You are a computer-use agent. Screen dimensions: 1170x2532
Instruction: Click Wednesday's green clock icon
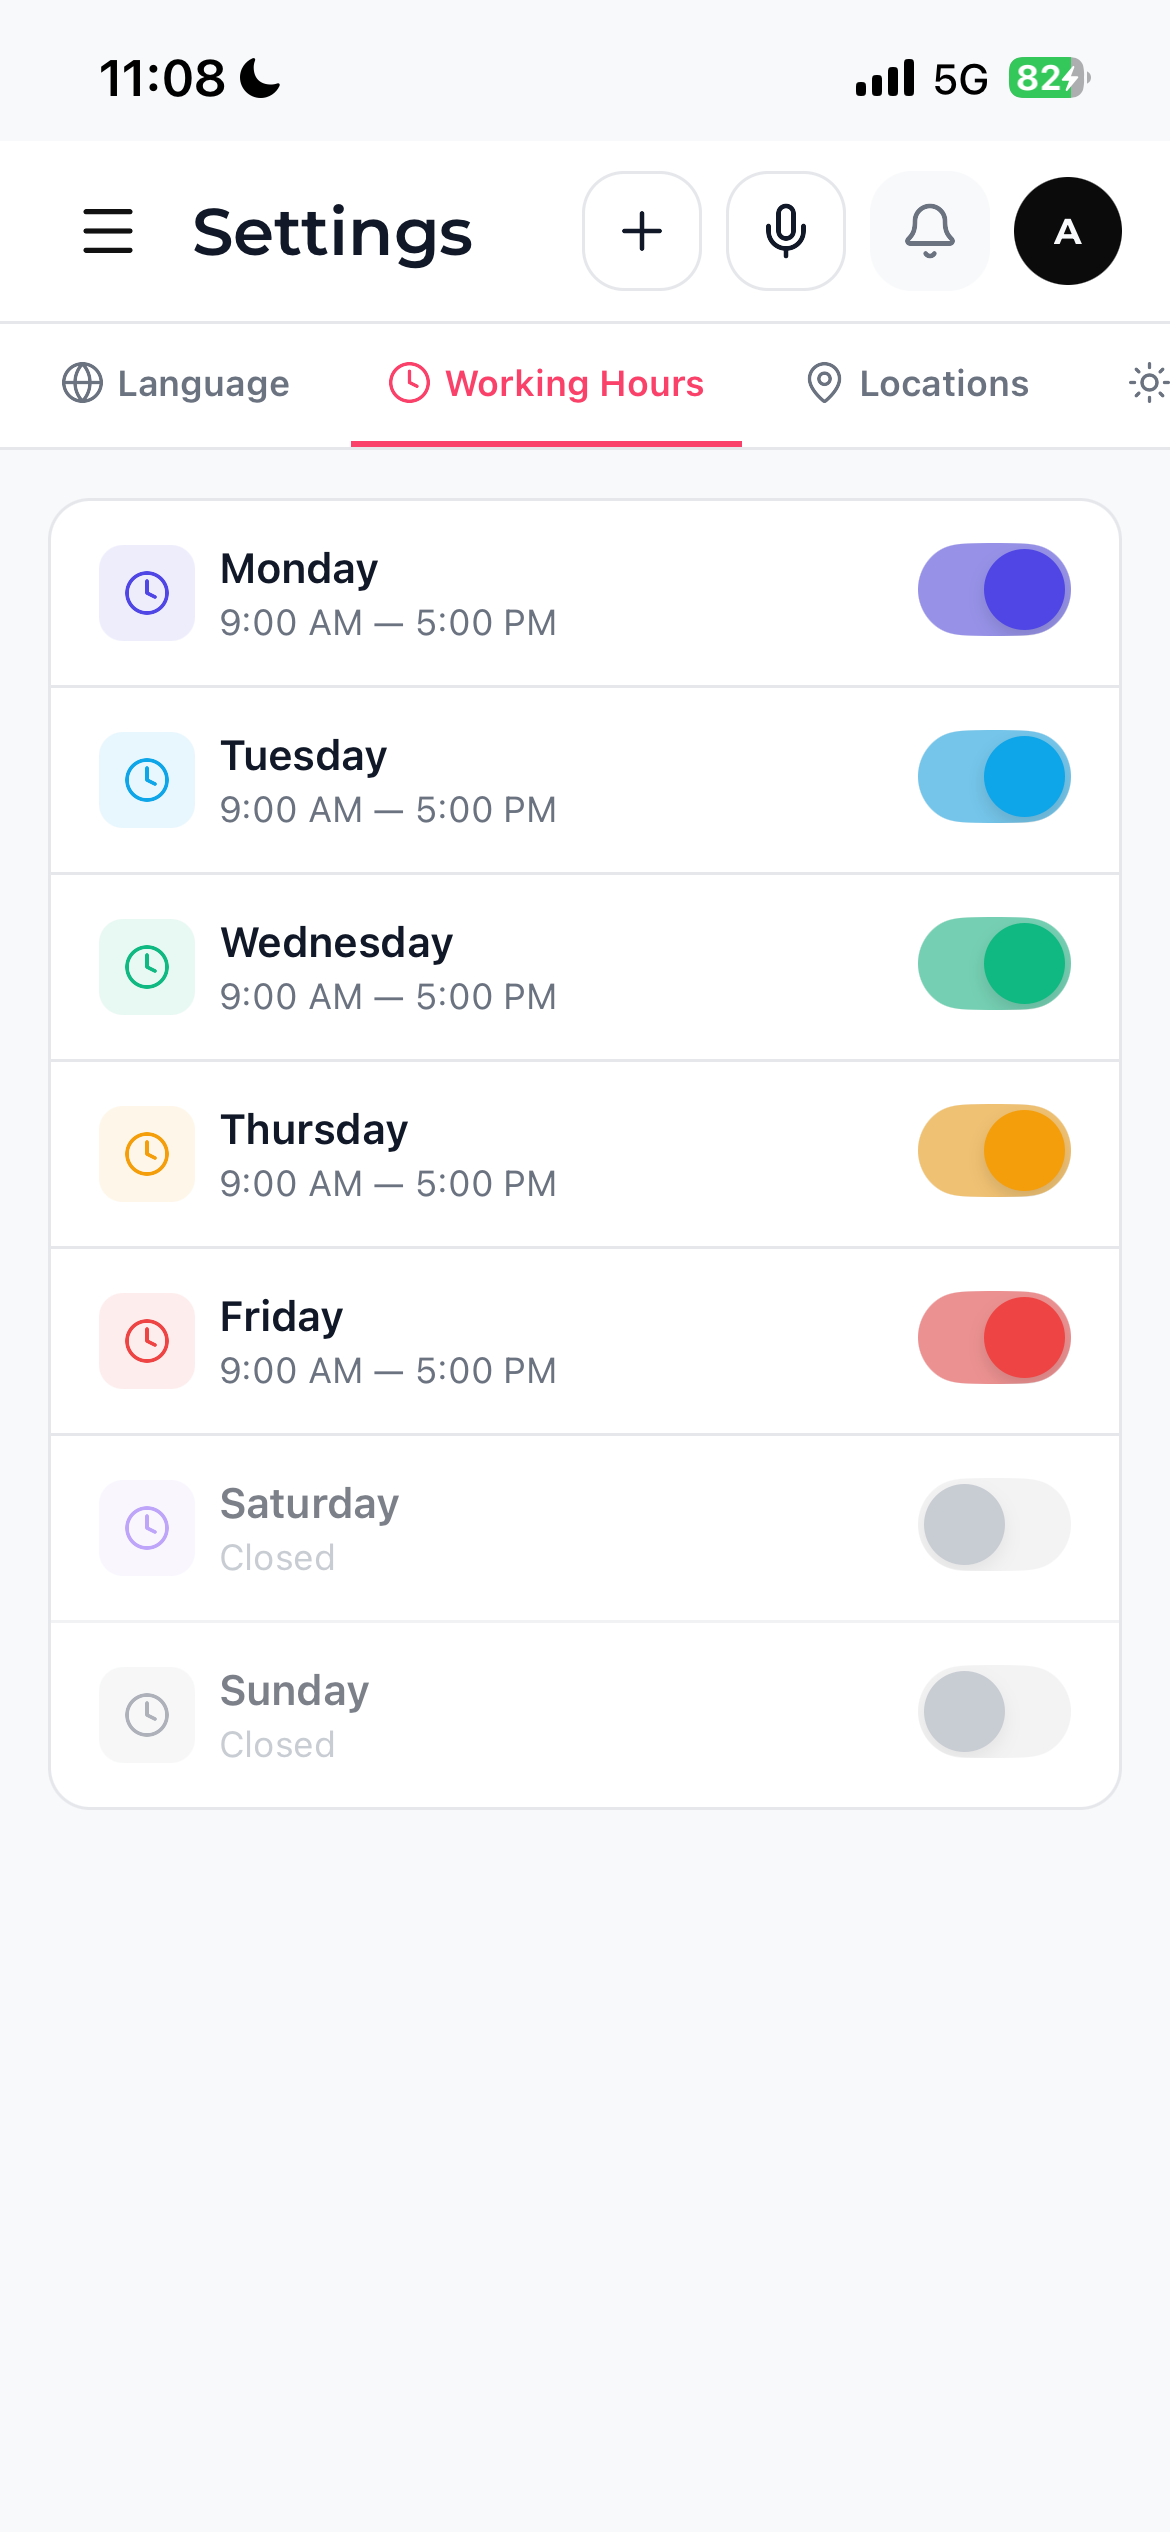point(146,966)
